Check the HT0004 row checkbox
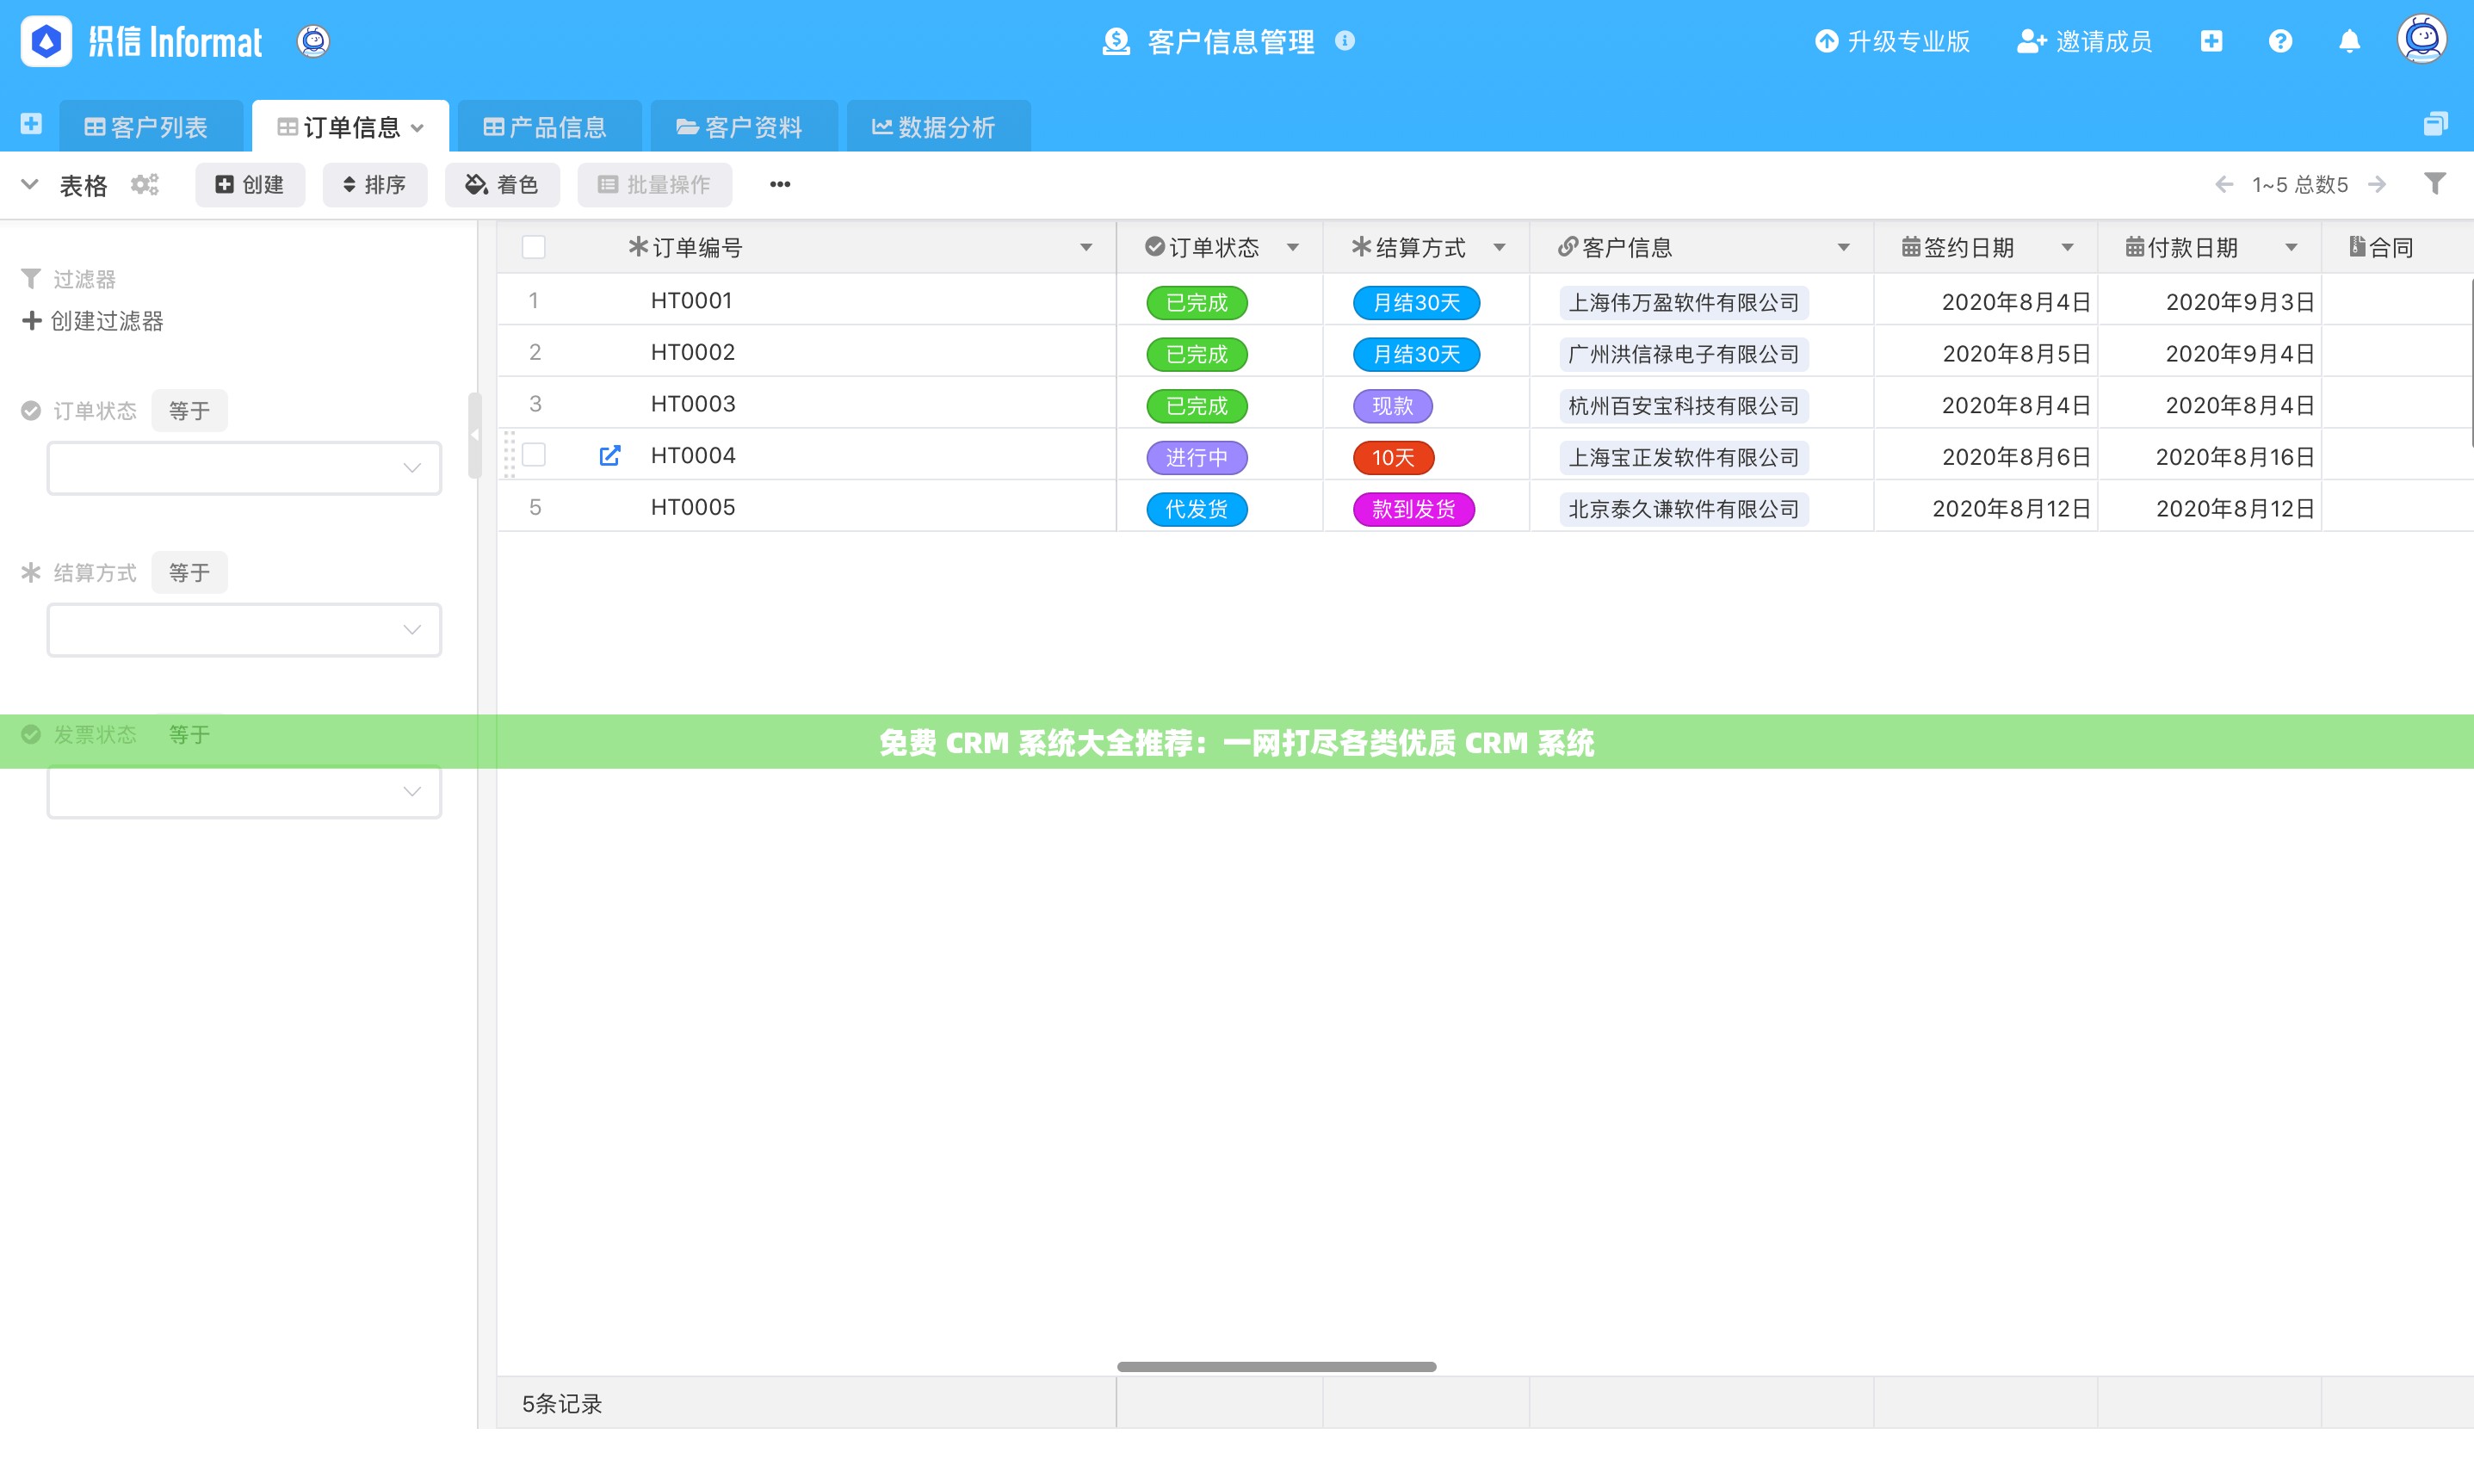The height and width of the screenshot is (1484, 2474). tap(534, 455)
